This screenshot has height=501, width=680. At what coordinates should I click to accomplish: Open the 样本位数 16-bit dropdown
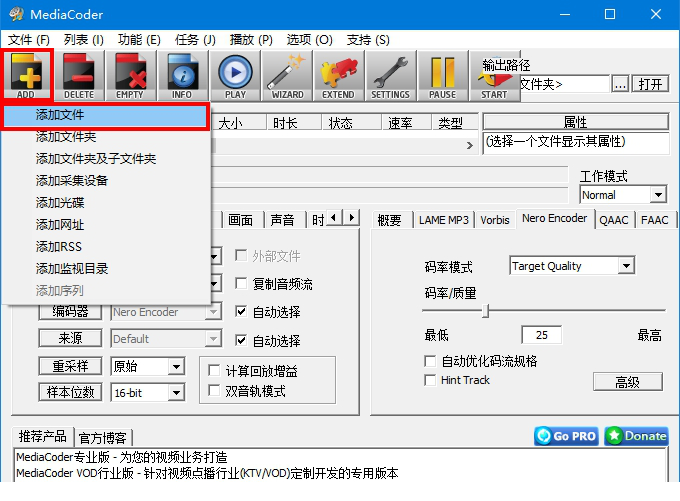click(x=148, y=393)
